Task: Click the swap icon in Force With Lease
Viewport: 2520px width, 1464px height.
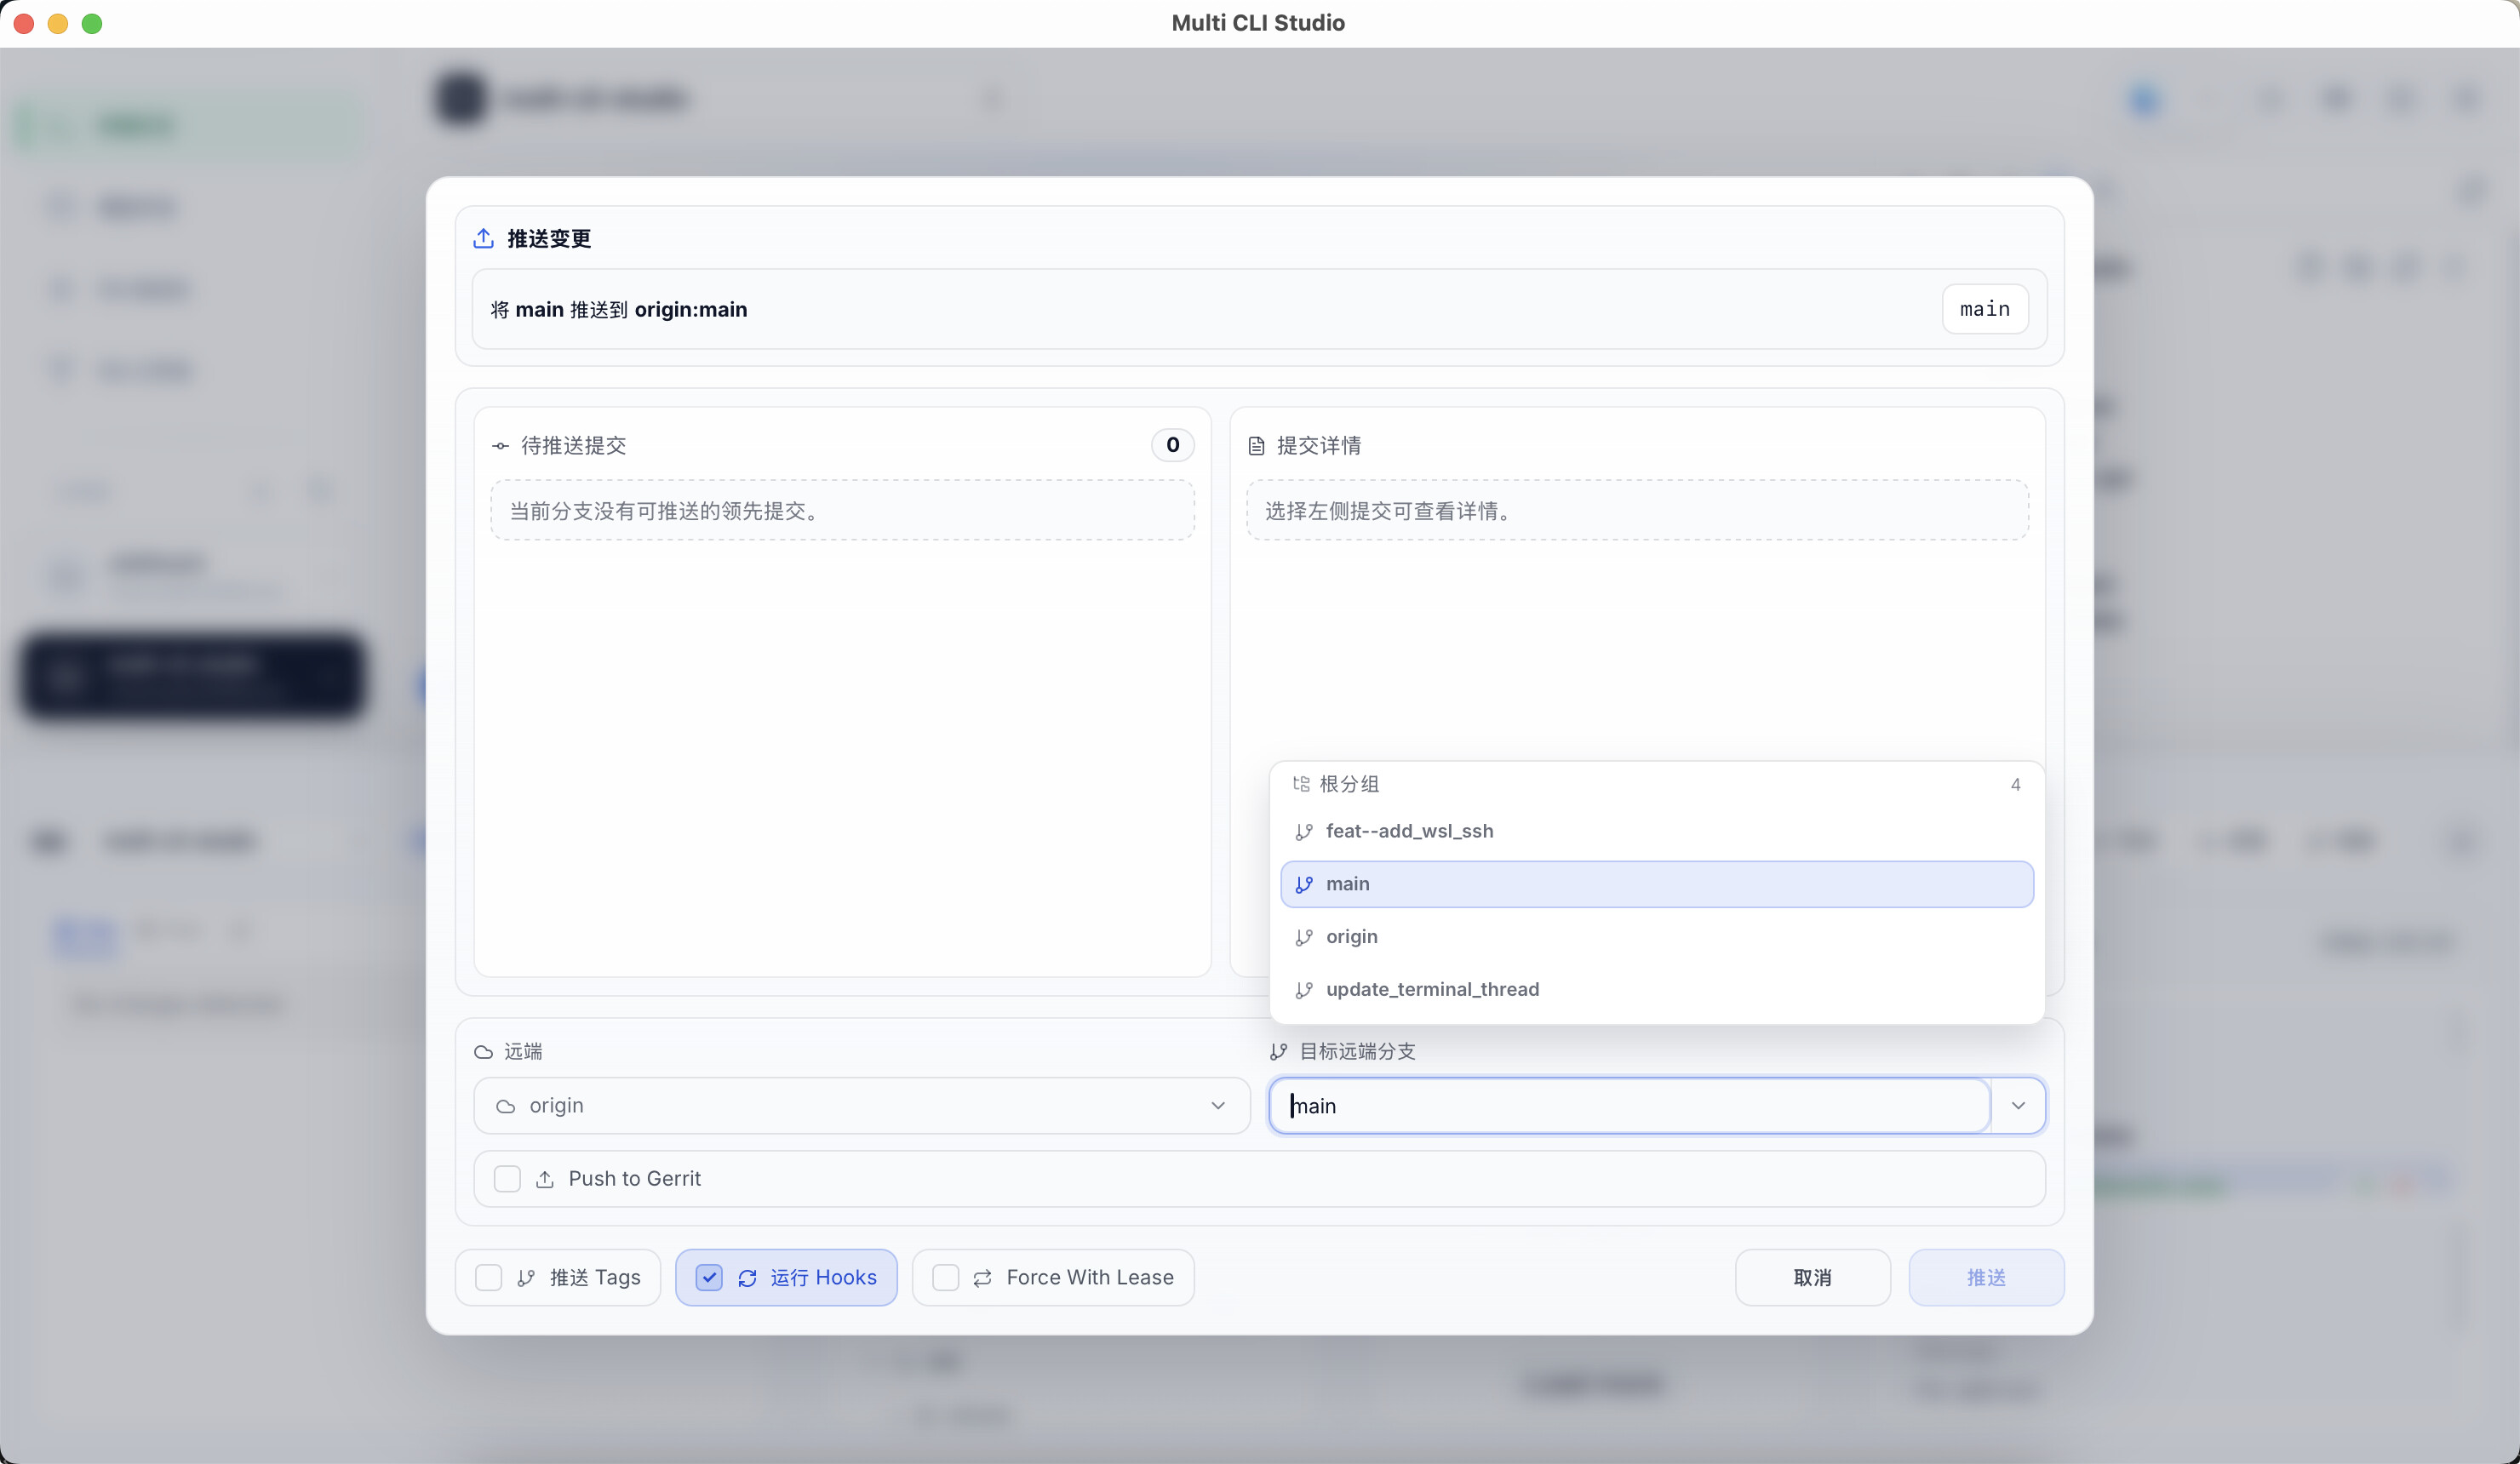Action: pos(983,1279)
